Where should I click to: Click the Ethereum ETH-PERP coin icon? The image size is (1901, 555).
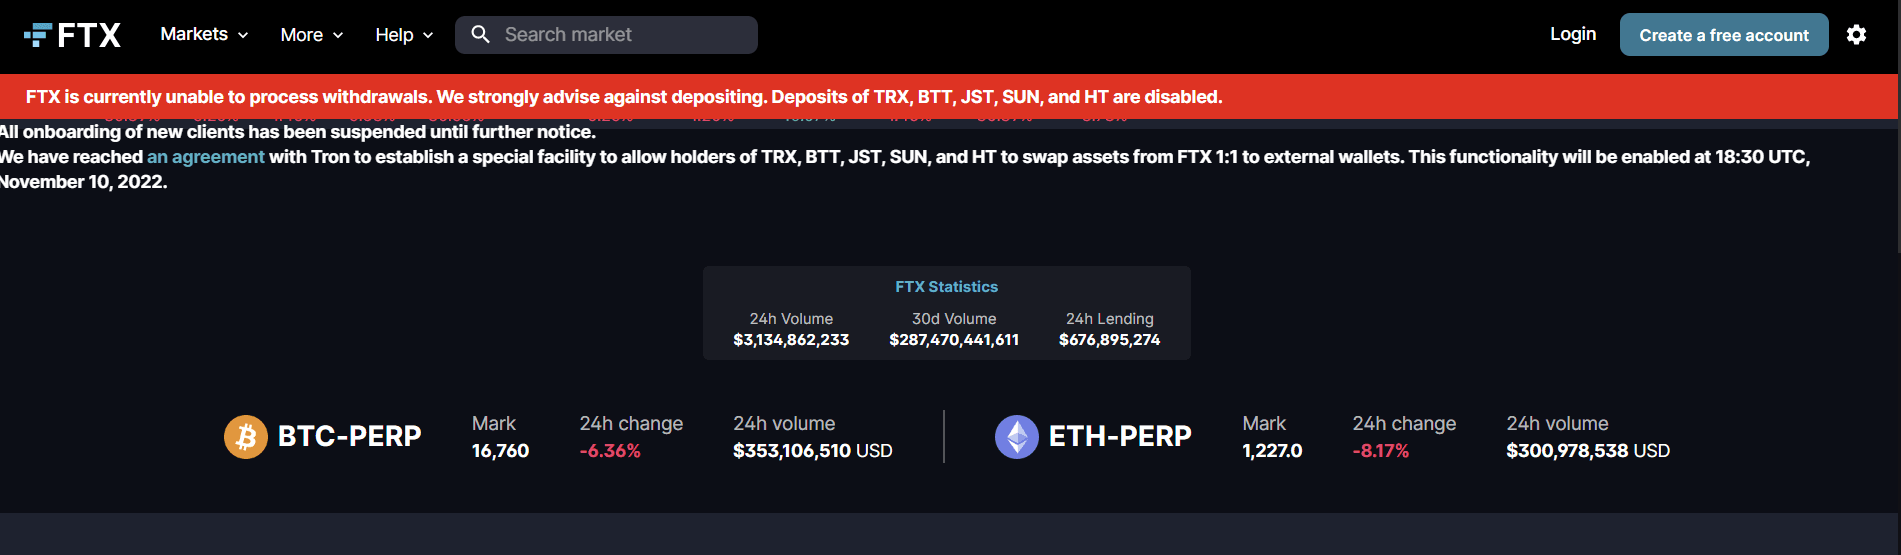click(x=1016, y=437)
